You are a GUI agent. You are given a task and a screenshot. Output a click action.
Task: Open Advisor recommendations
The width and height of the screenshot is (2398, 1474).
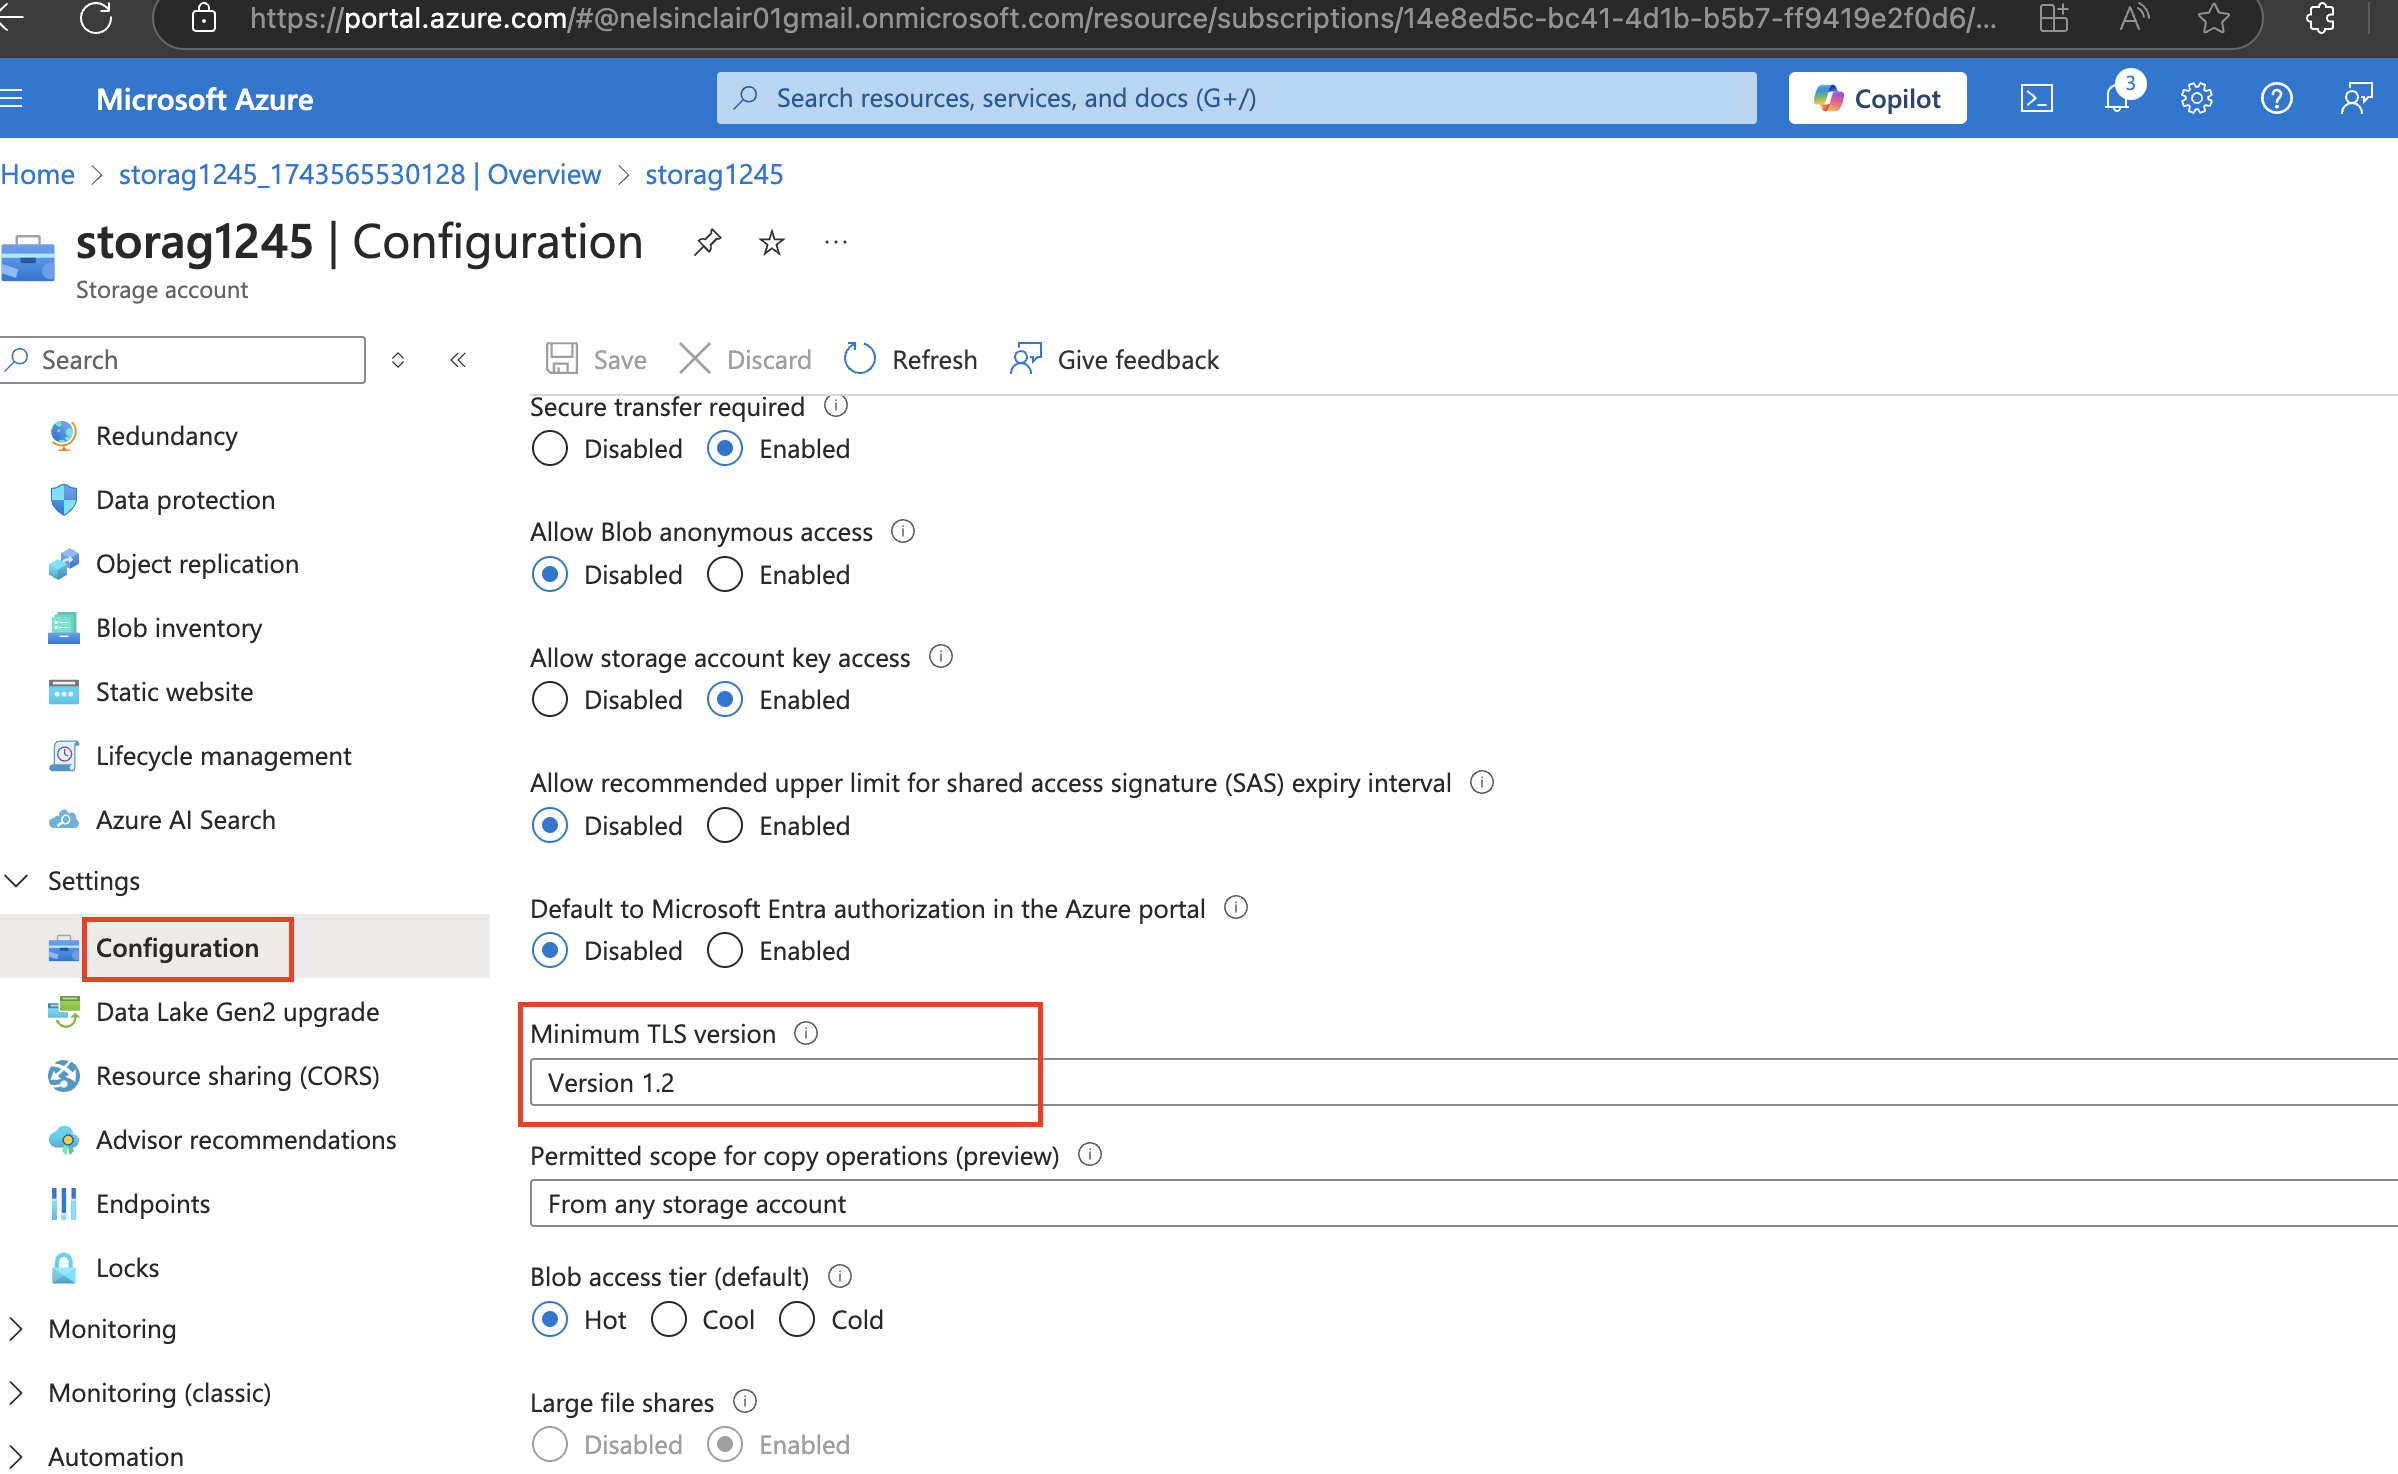click(x=245, y=1140)
